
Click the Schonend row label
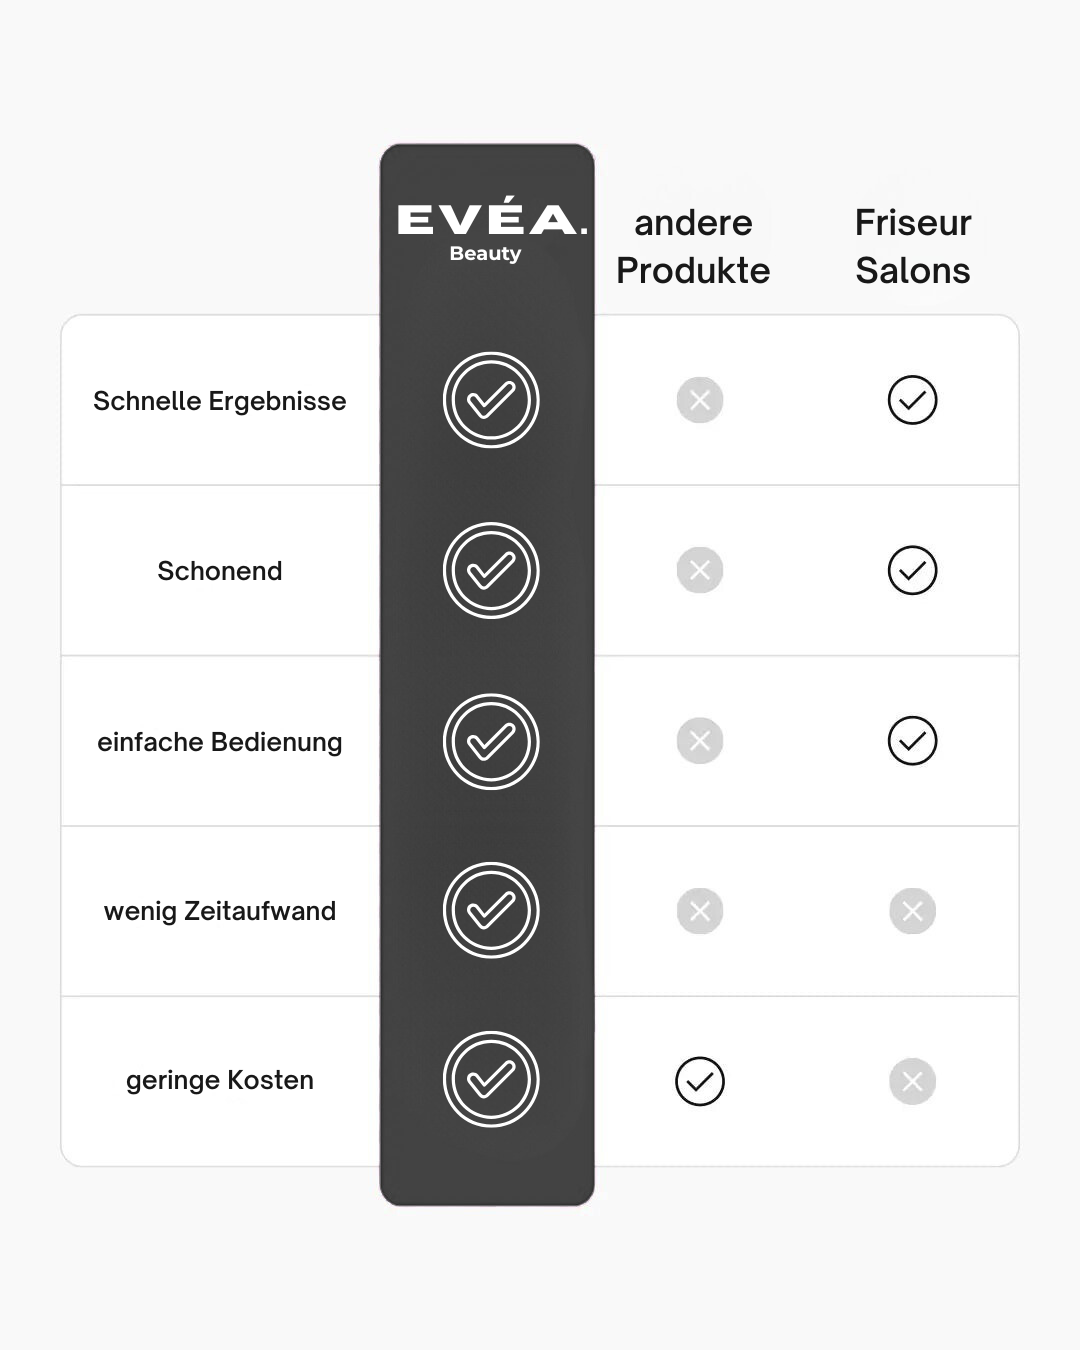(x=220, y=571)
